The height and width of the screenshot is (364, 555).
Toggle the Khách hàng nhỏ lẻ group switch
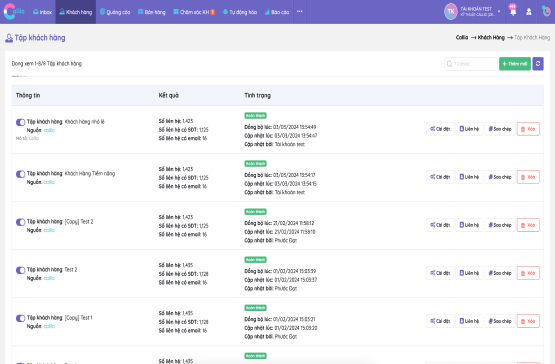(21, 122)
